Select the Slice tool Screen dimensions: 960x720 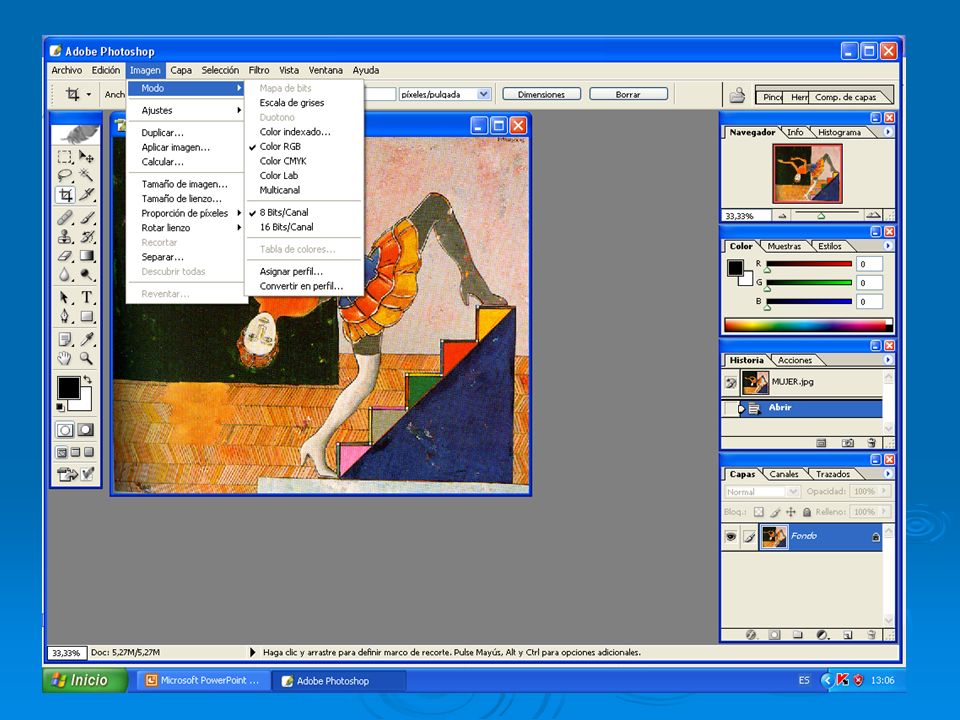pyautogui.click(x=87, y=195)
